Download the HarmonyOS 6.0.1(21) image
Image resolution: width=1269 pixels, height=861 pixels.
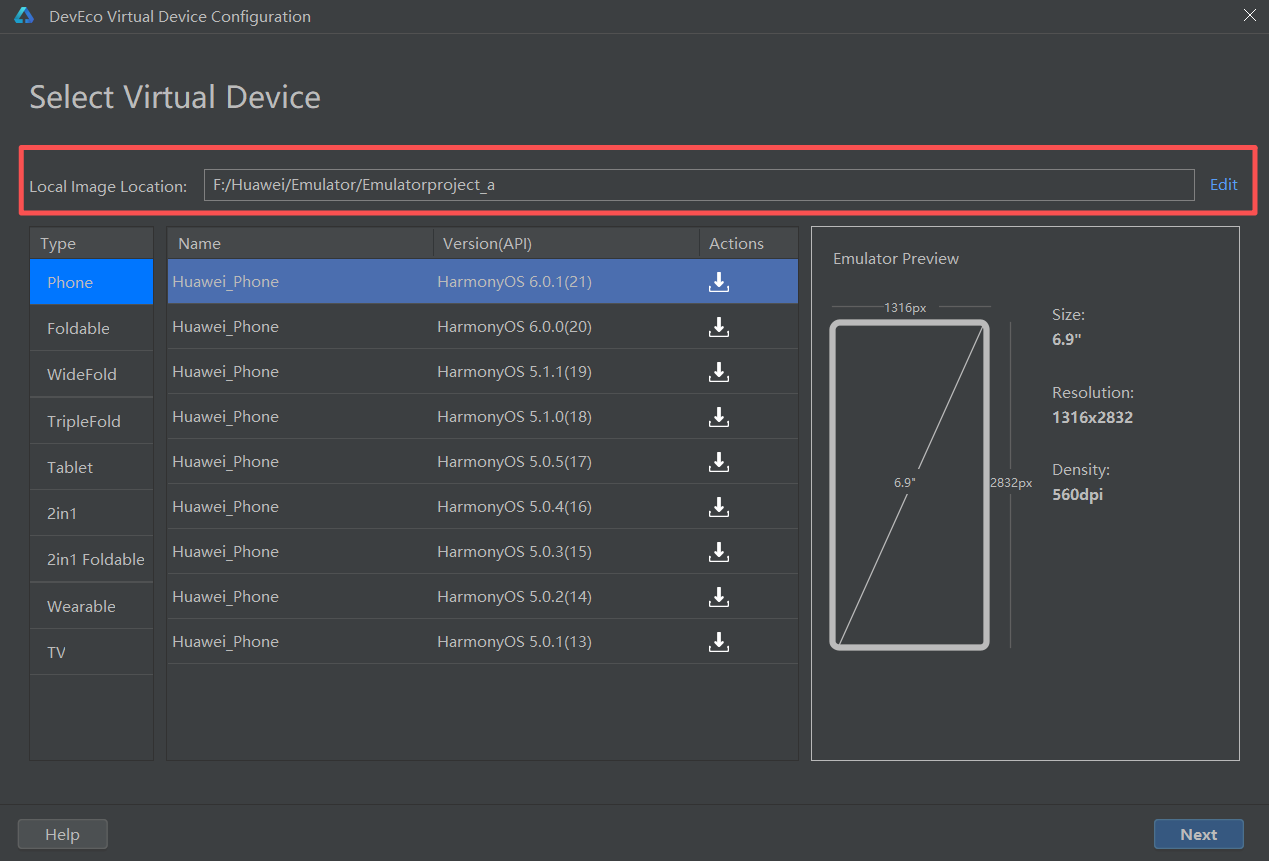coord(718,282)
